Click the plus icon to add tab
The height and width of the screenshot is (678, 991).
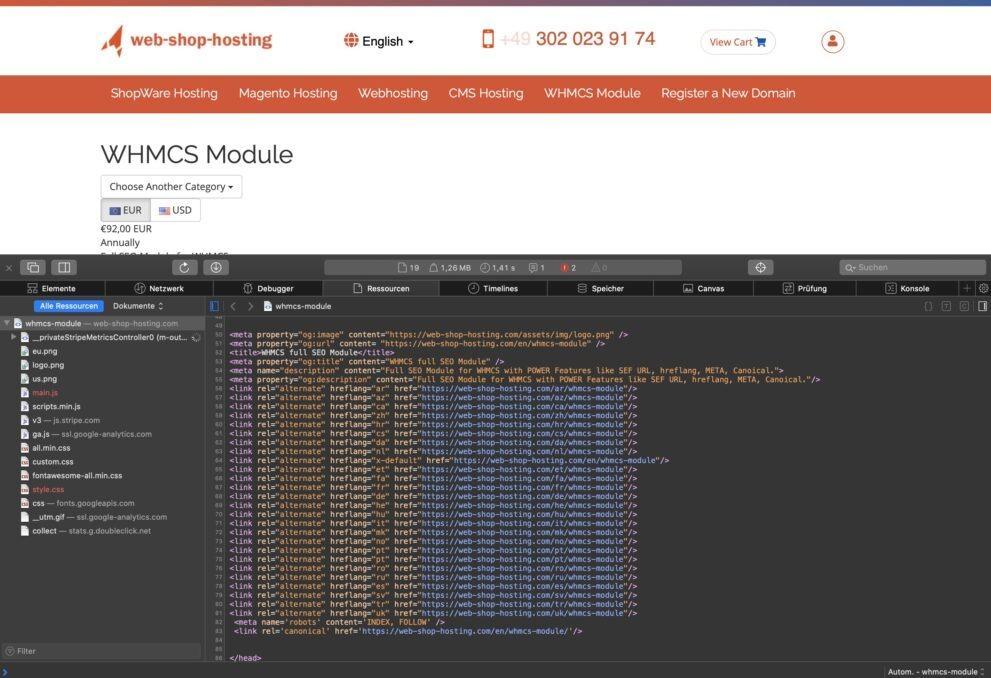tap(966, 289)
